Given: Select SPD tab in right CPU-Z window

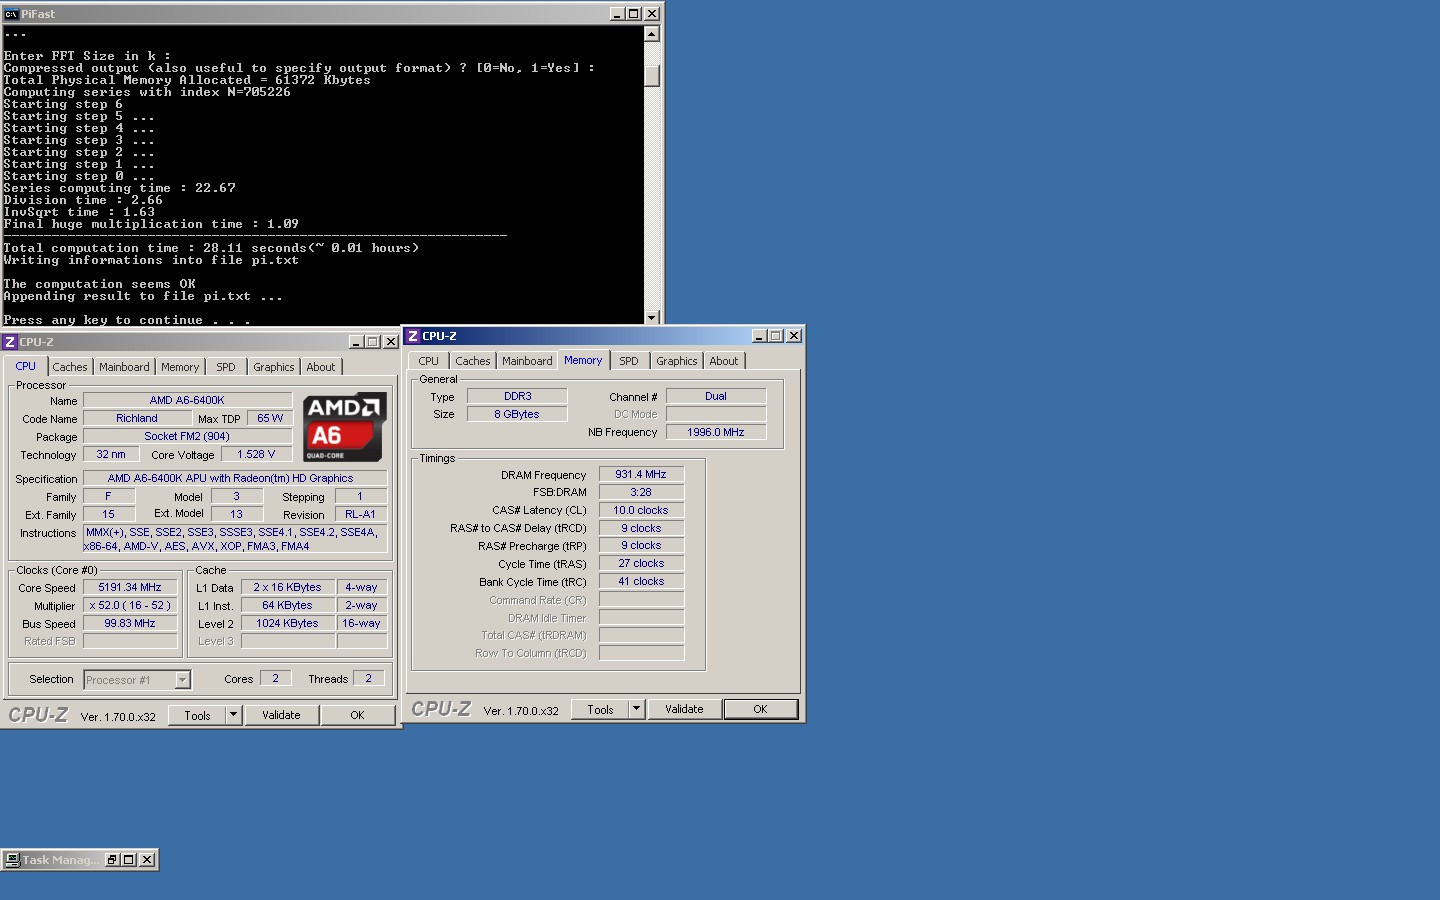Looking at the screenshot, I should point(629,361).
